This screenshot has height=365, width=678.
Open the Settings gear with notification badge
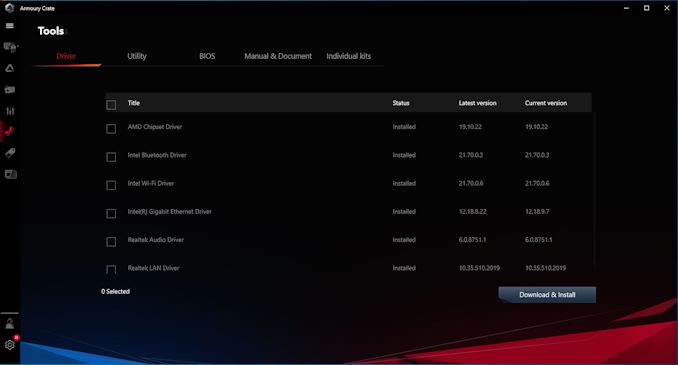[x=10, y=345]
